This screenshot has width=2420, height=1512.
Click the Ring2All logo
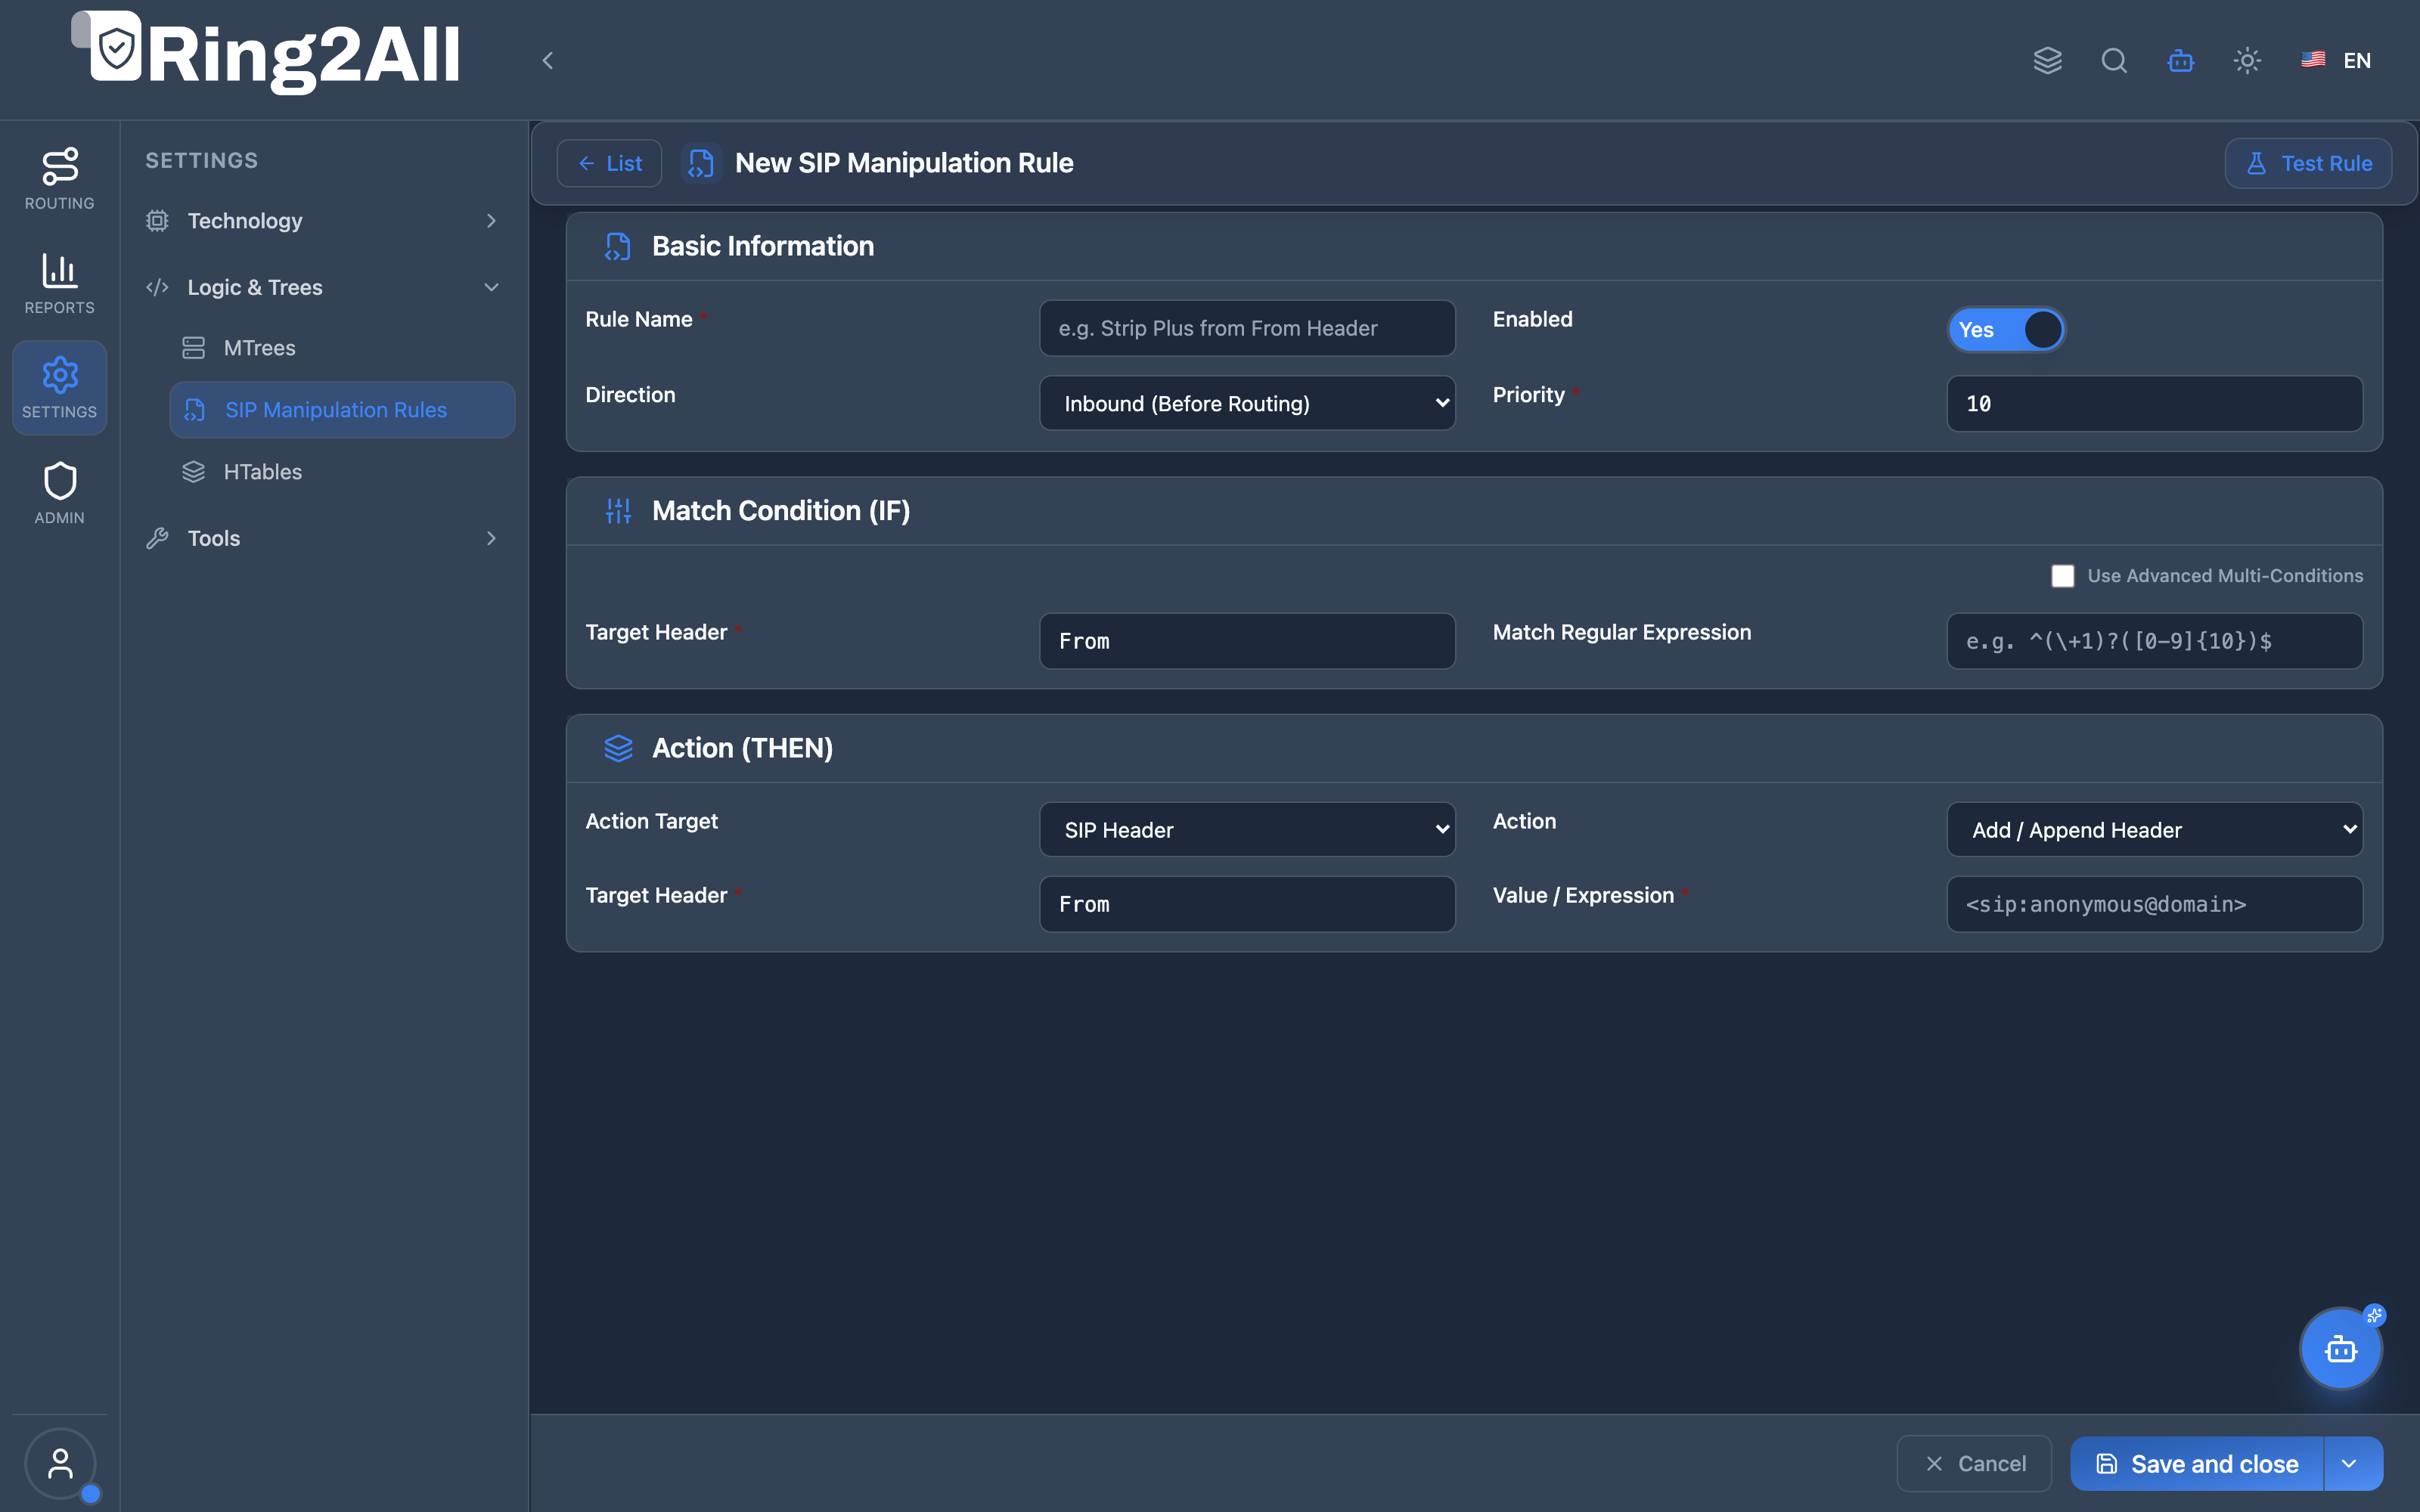(266, 53)
